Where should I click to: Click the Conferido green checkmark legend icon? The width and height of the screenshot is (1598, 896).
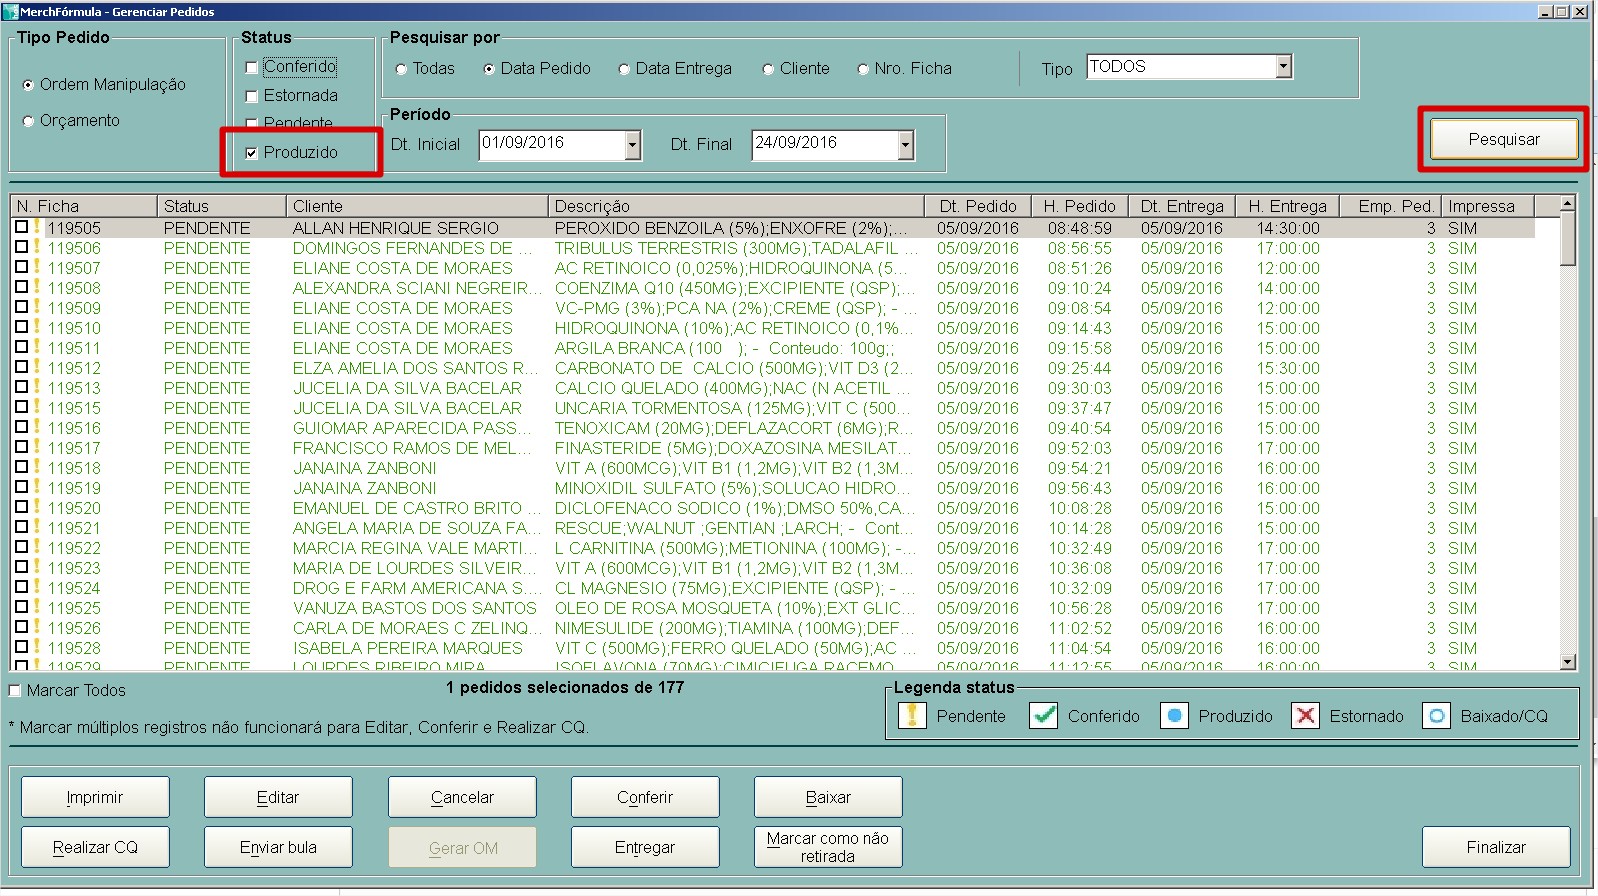coord(1043,716)
